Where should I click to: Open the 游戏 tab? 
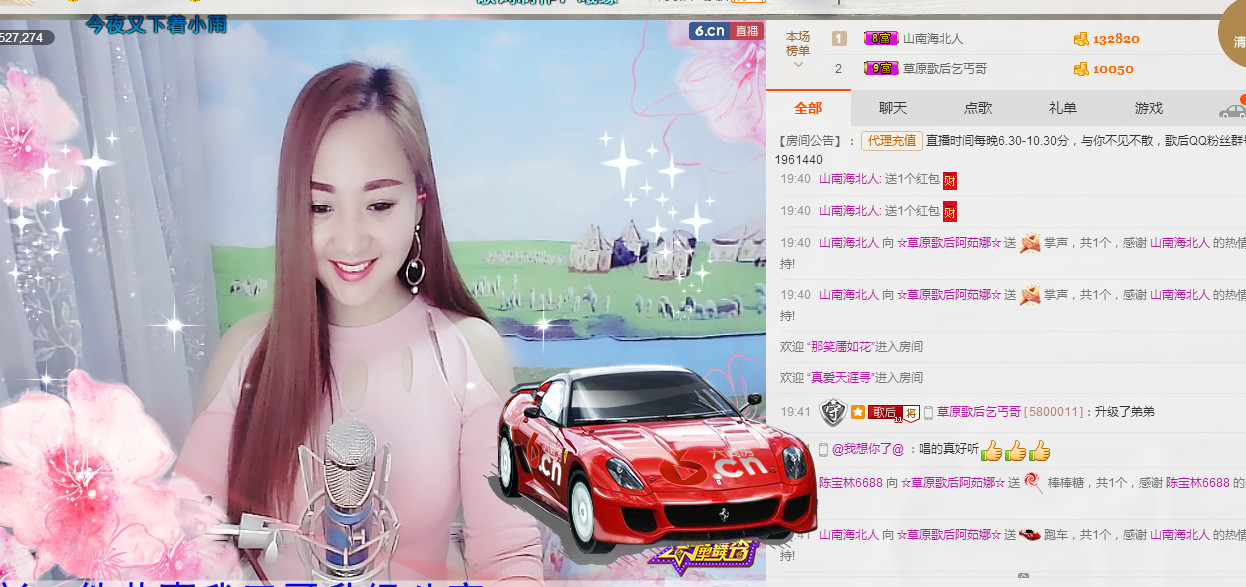click(x=1149, y=108)
